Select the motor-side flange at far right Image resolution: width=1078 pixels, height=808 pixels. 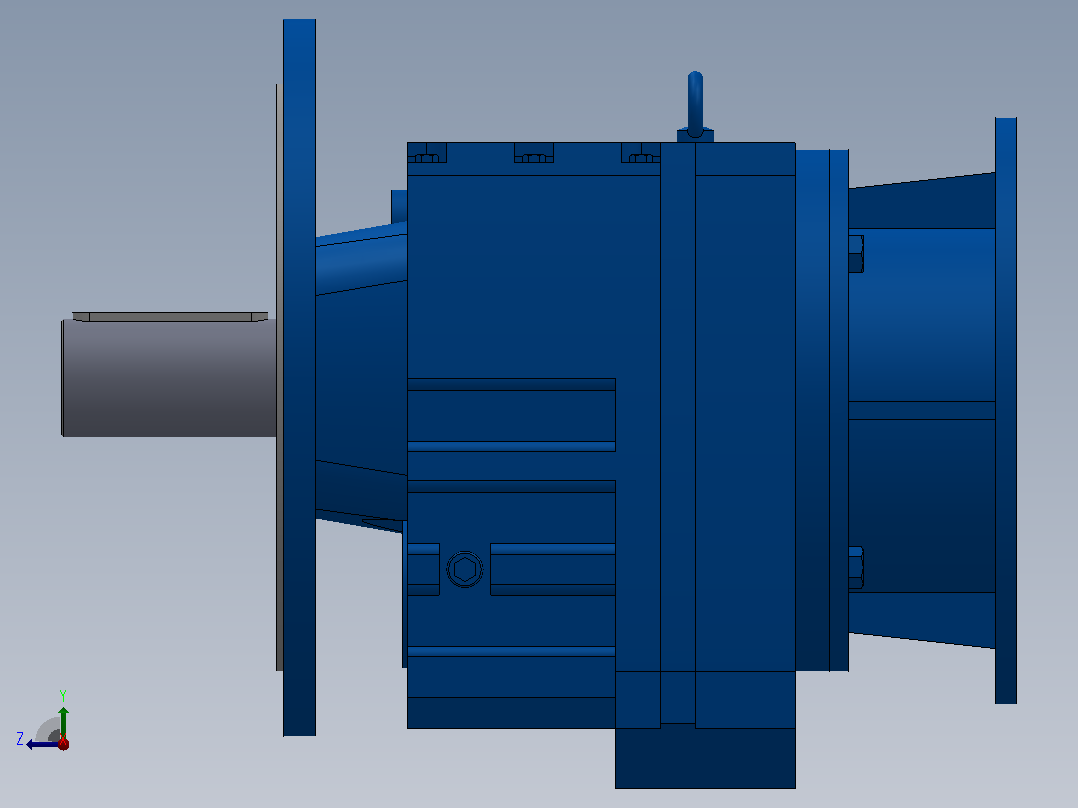click(1006, 411)
